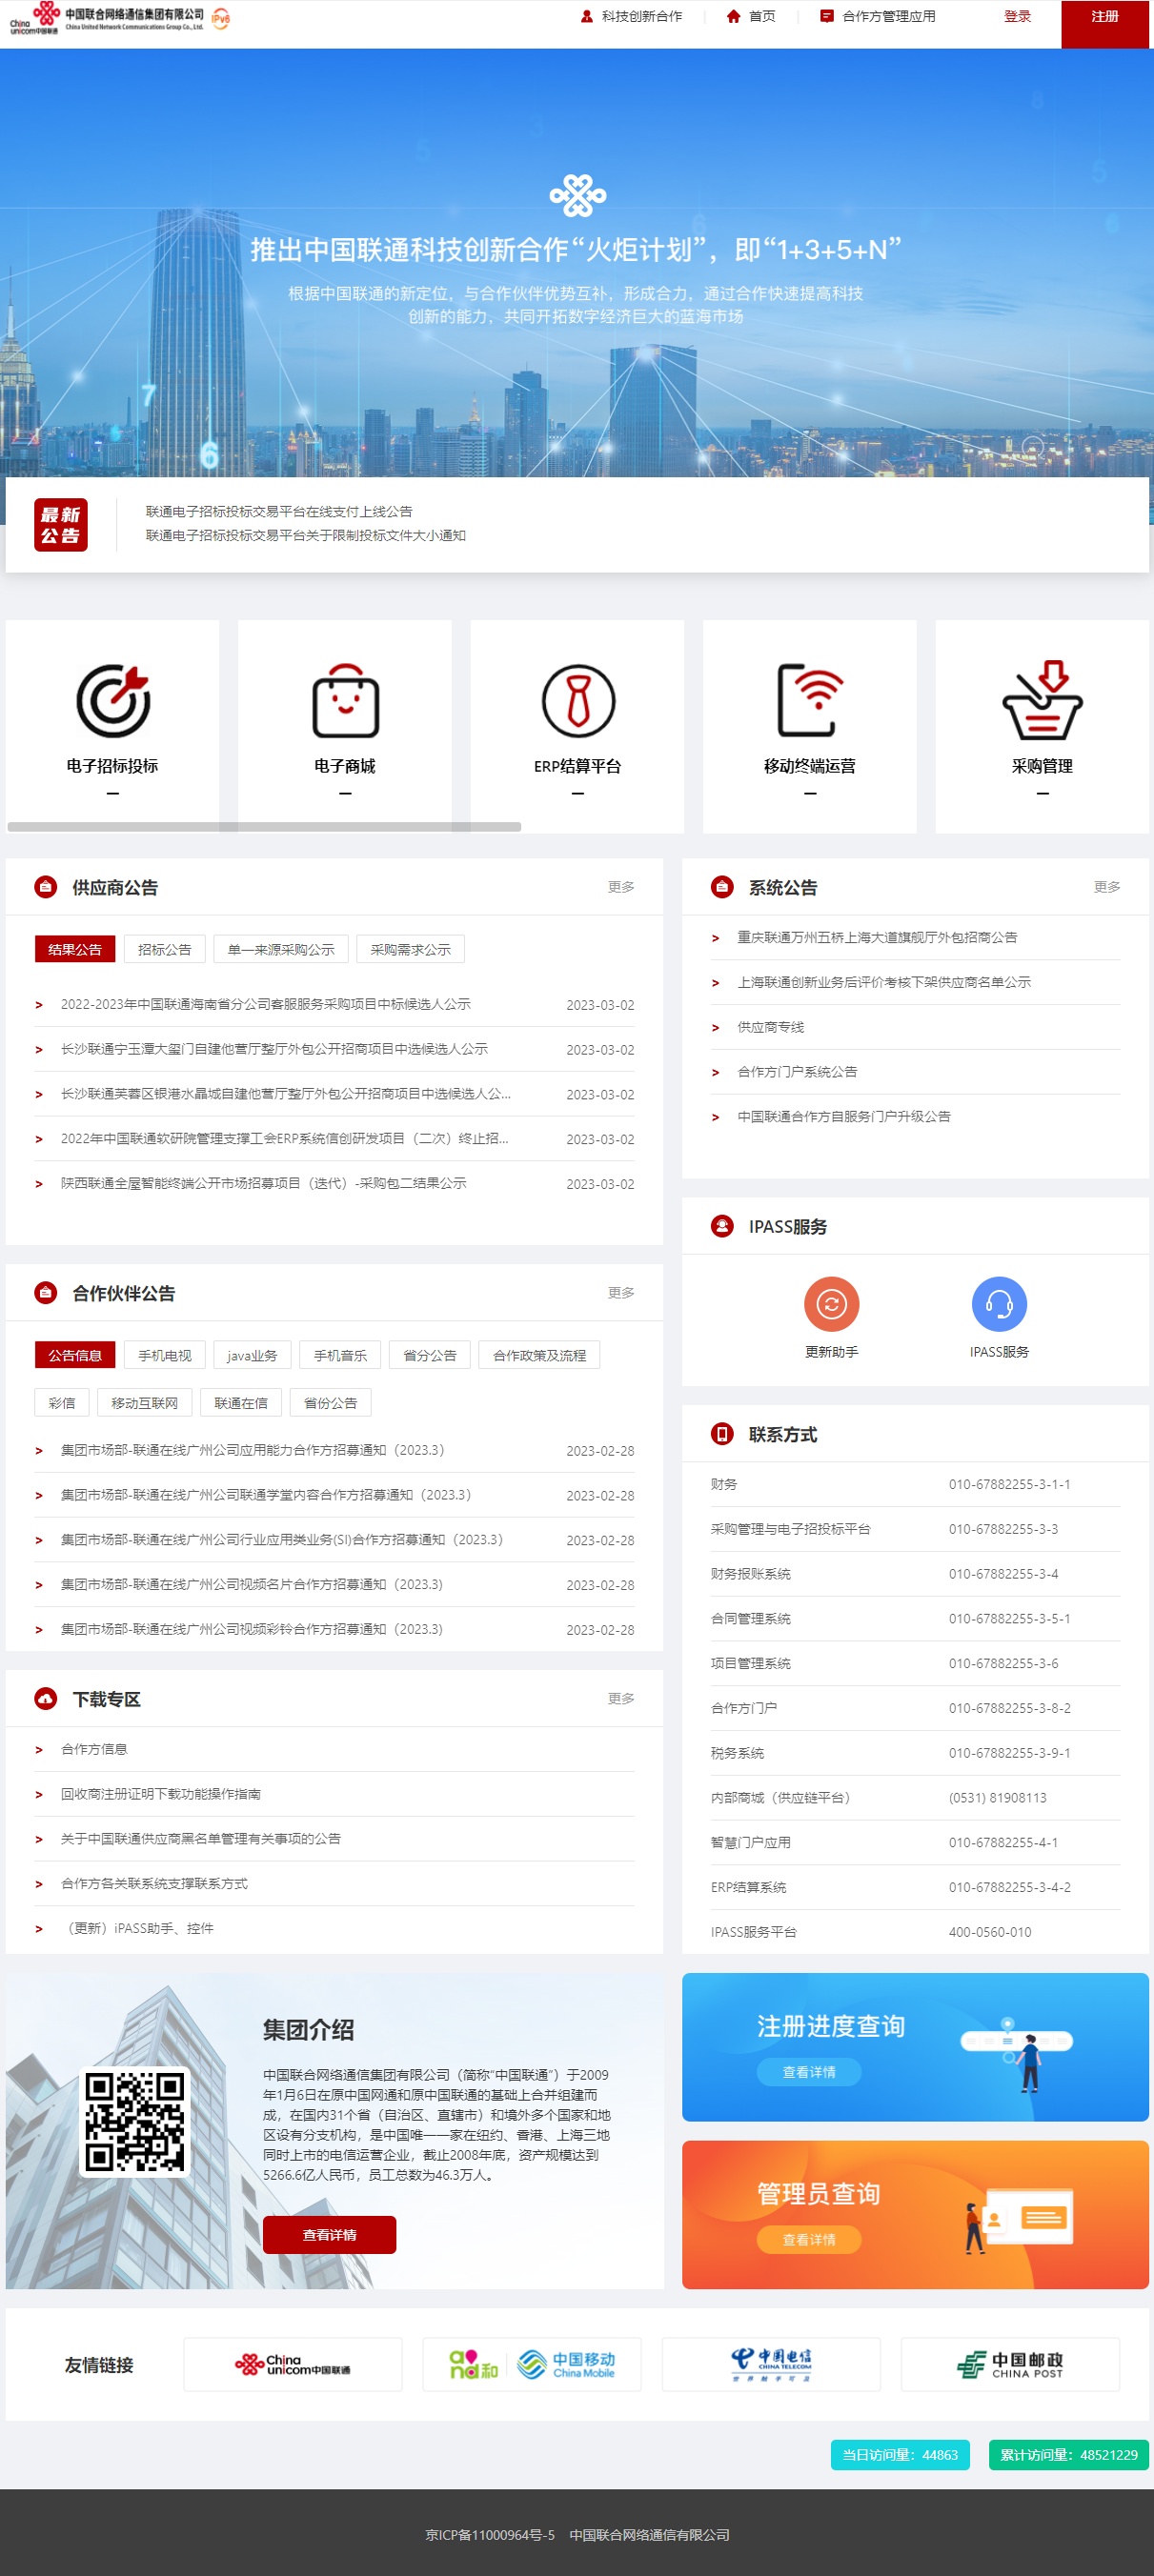Viewport: 1154px width, 2576px height.
Task: Click the 系统公告 section icon
Action: point(722,887)
